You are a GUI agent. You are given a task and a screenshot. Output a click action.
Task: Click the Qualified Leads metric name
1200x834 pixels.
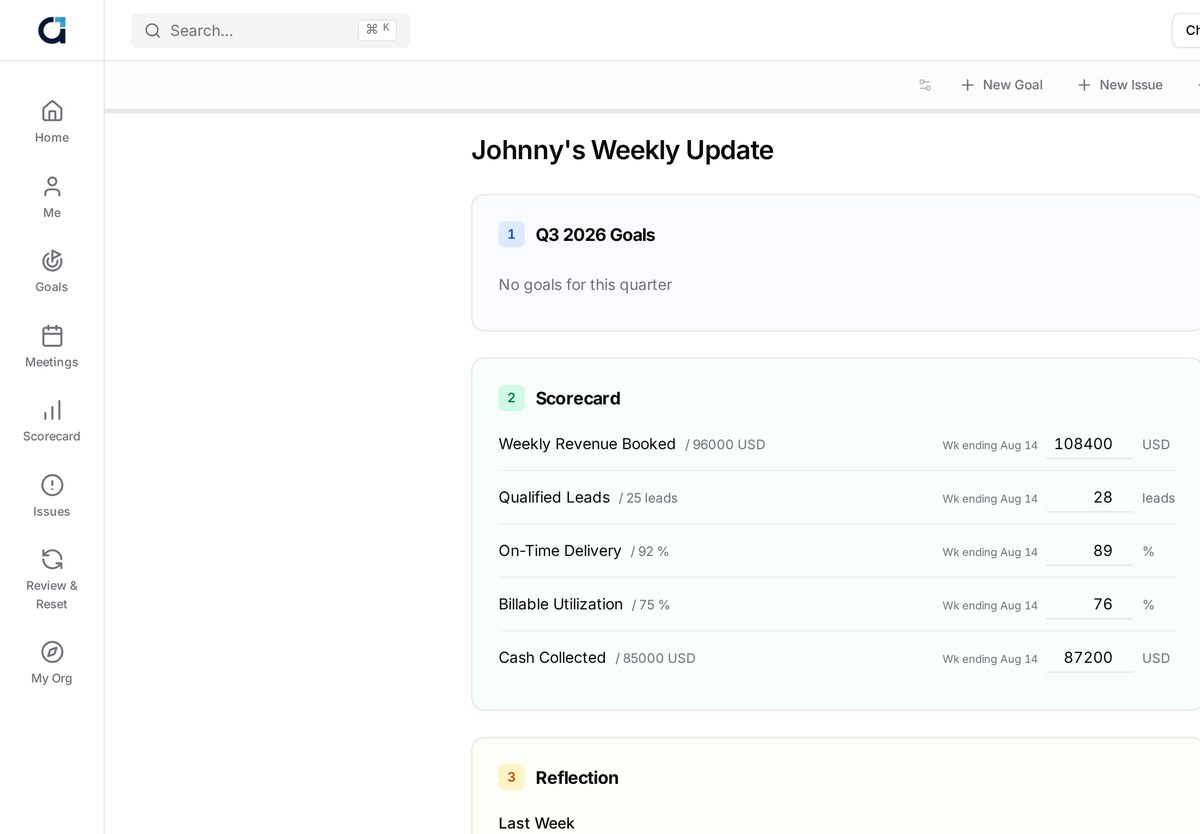click(554, 497)
